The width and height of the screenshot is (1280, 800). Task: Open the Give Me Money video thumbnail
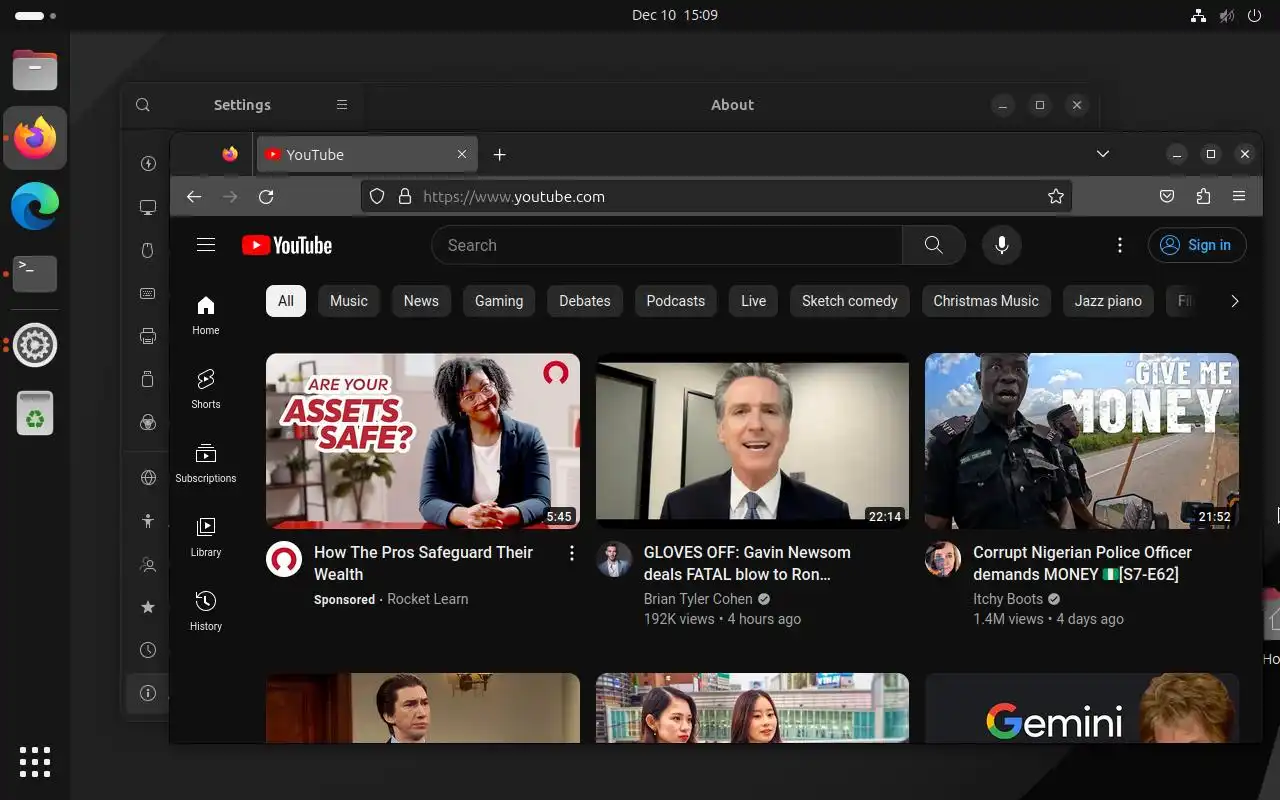(1082, 441)
